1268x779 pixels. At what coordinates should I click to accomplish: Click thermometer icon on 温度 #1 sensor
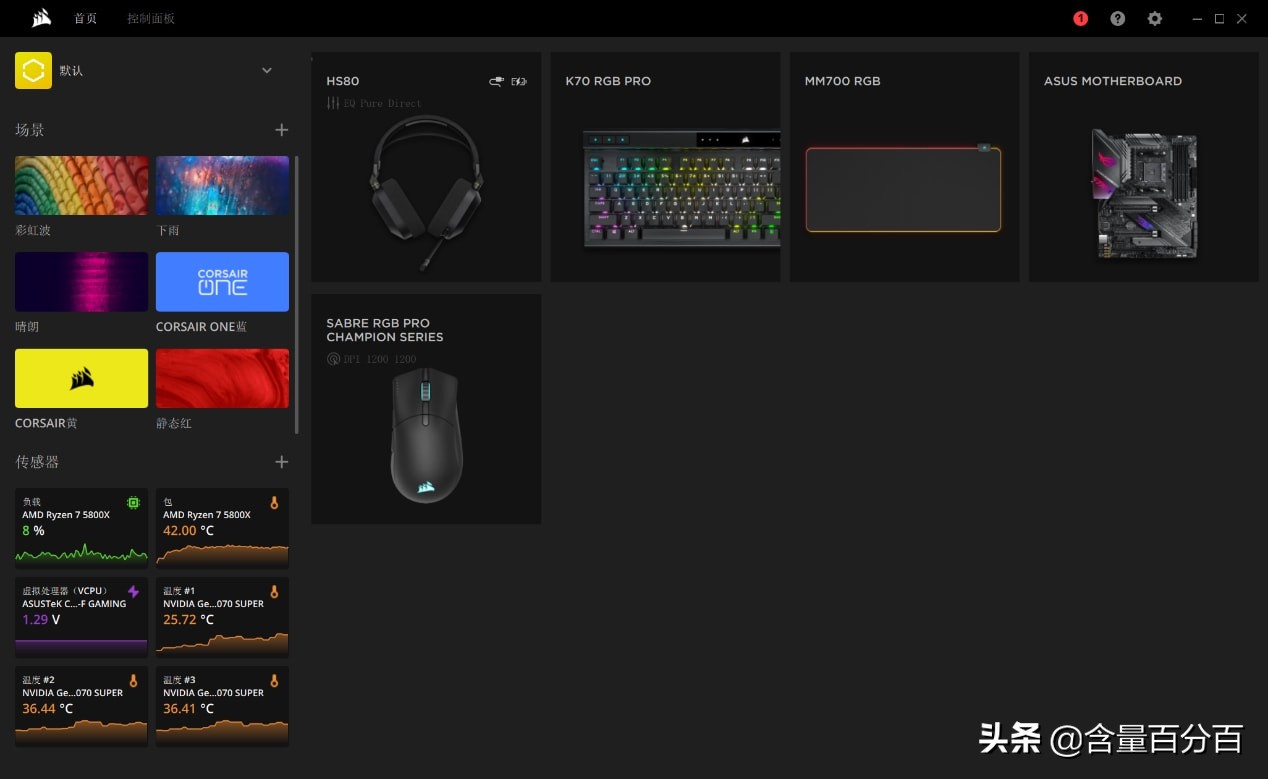pyautogui.click(x=274, y=591)
